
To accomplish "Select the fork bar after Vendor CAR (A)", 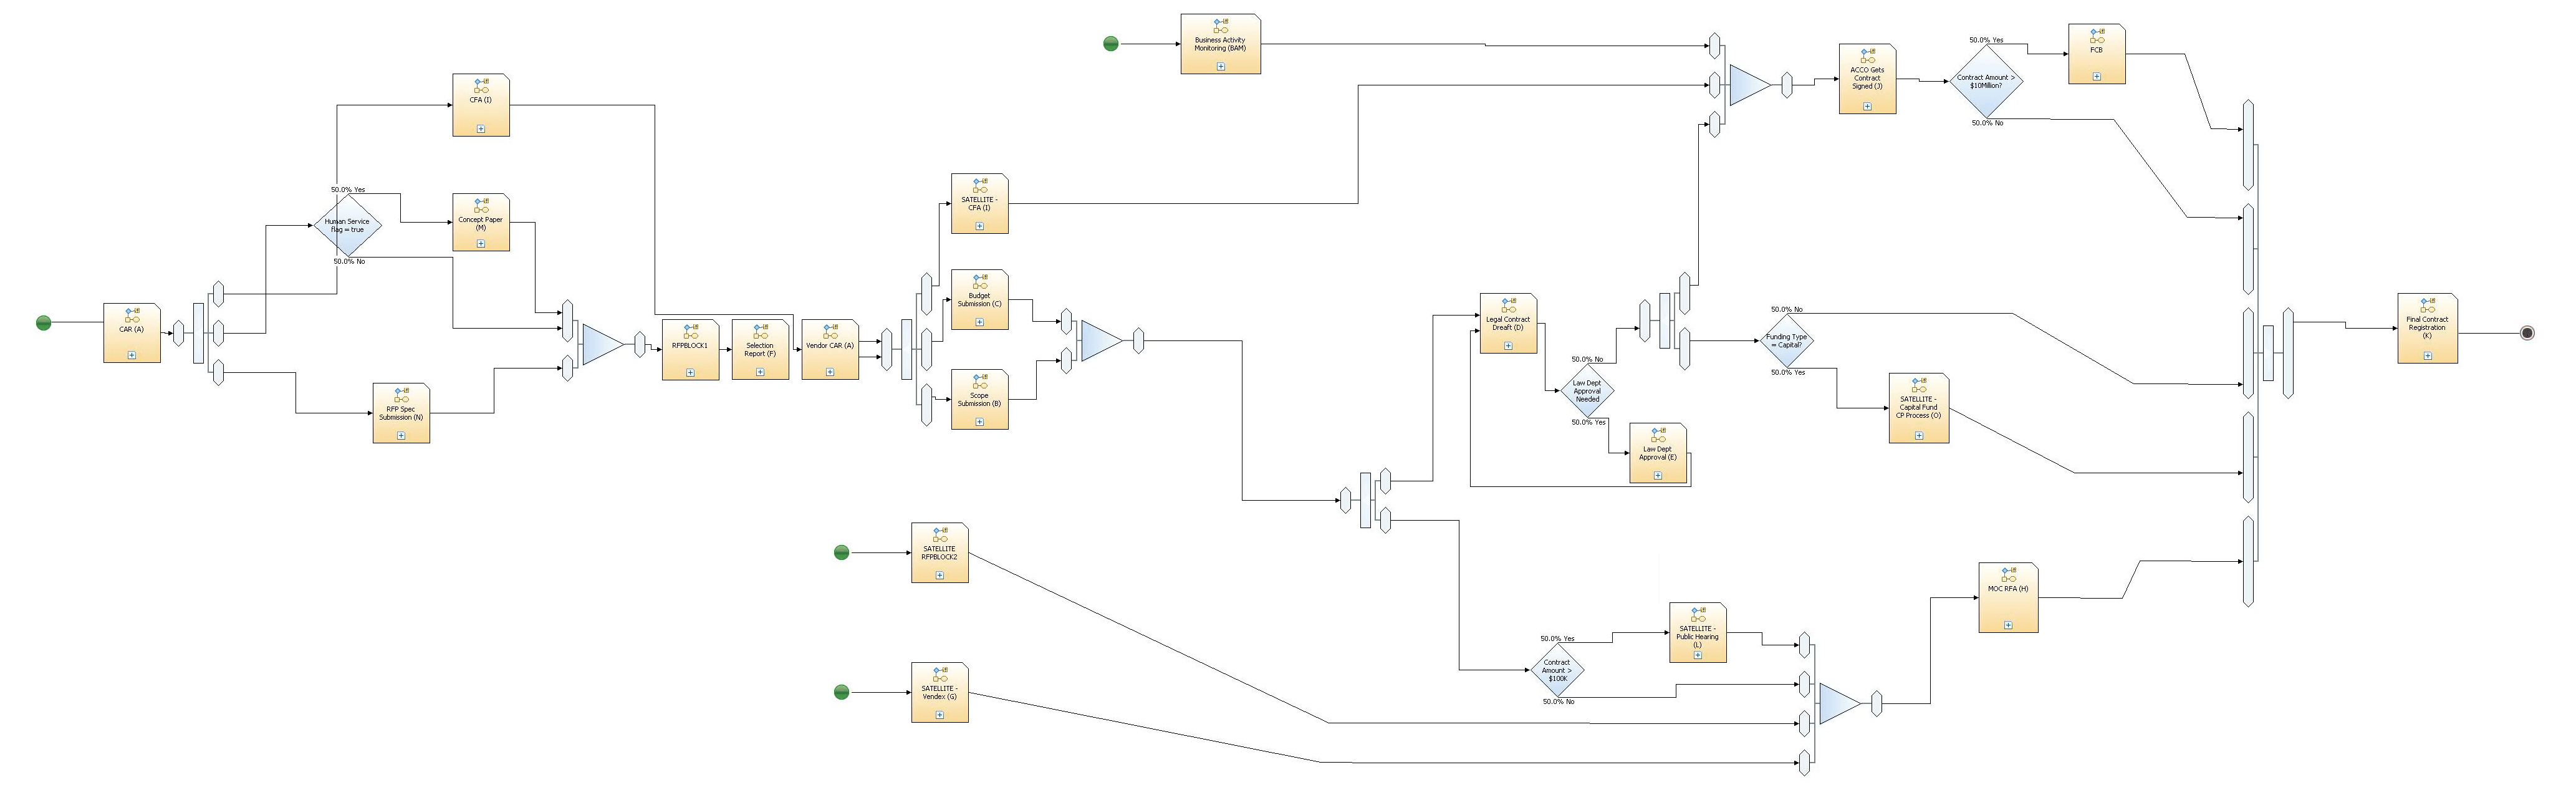I will [906, 349].
